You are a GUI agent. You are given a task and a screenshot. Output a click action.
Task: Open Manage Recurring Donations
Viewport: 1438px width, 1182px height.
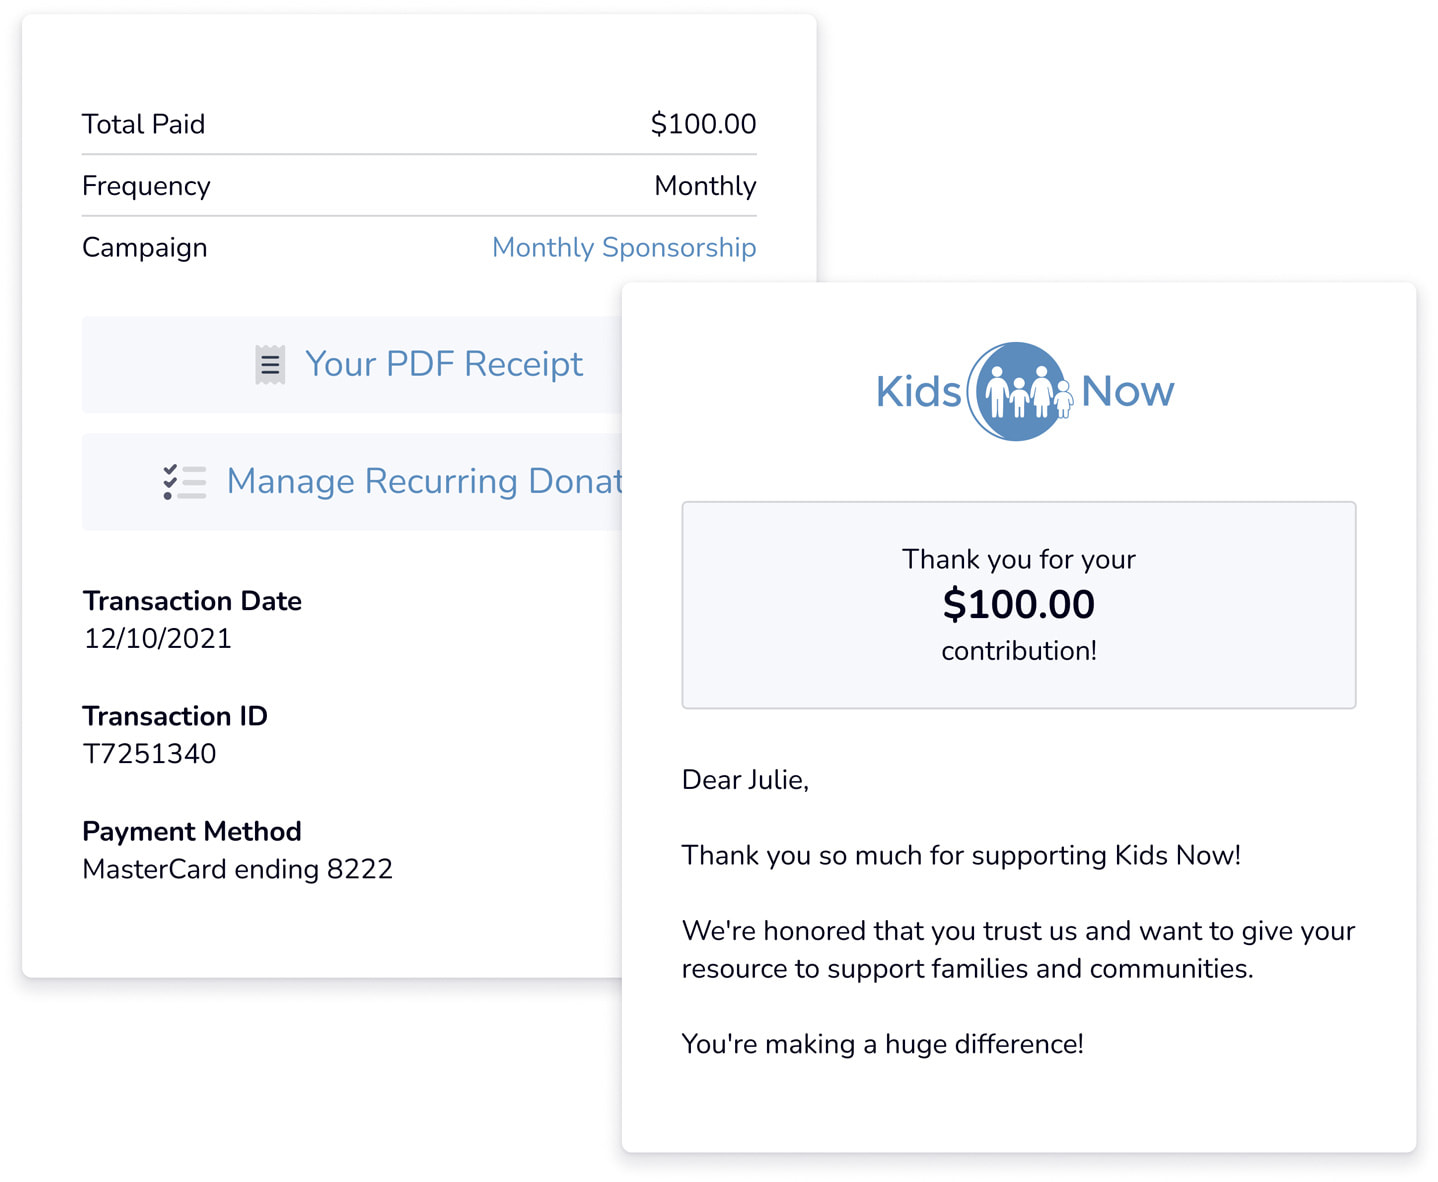[x=351, y=481]
